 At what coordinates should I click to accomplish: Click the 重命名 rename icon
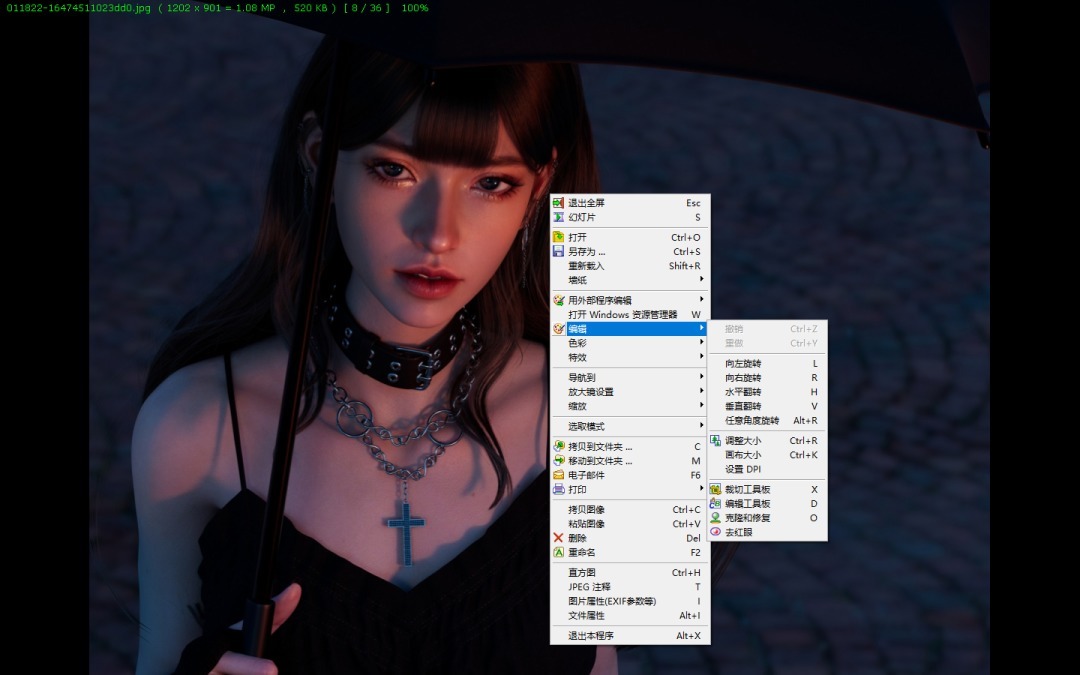558,552
